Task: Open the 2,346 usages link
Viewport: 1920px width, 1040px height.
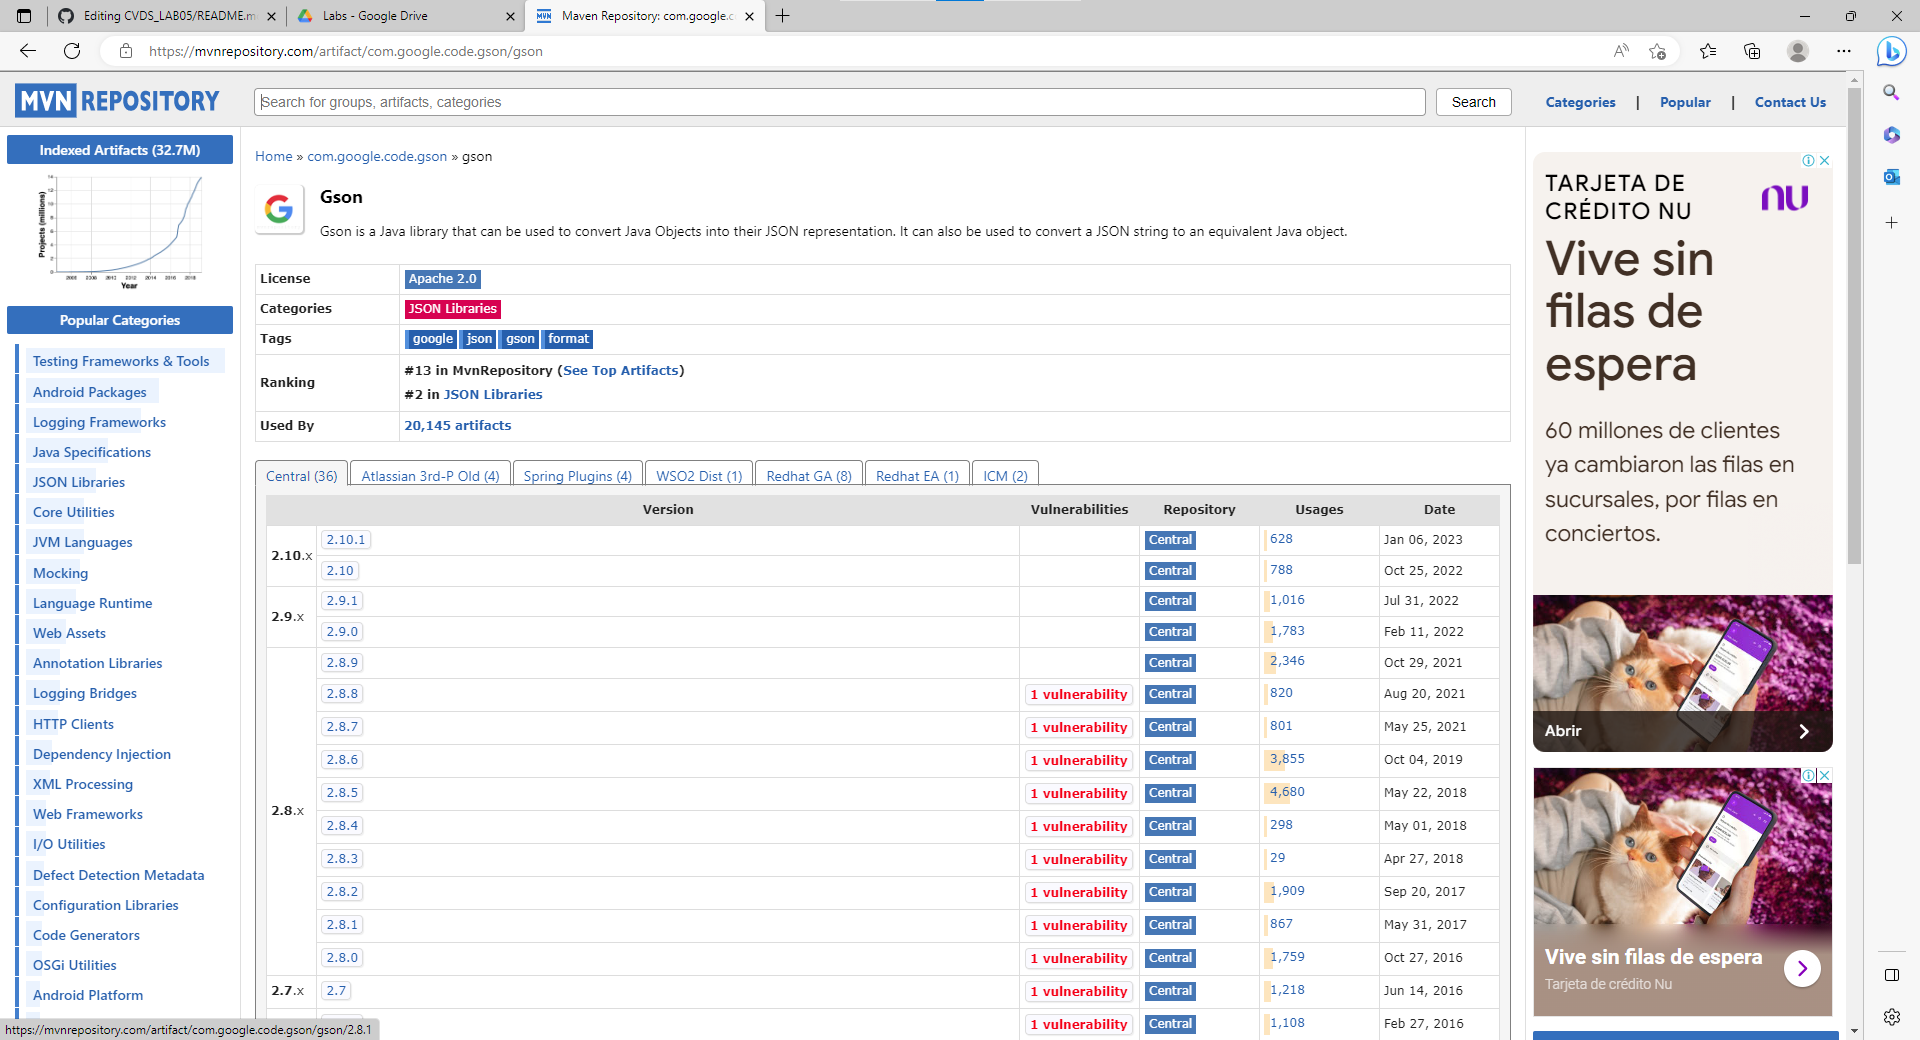Action: 1287,661
